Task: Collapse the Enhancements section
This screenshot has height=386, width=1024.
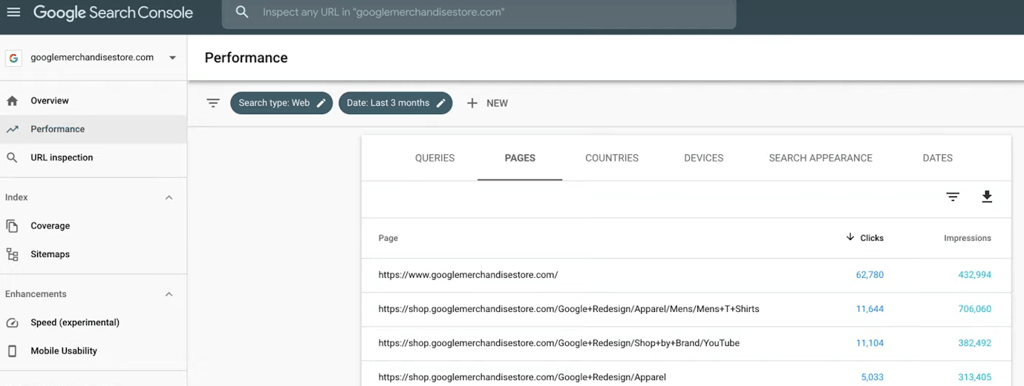Action: (169, 294)
